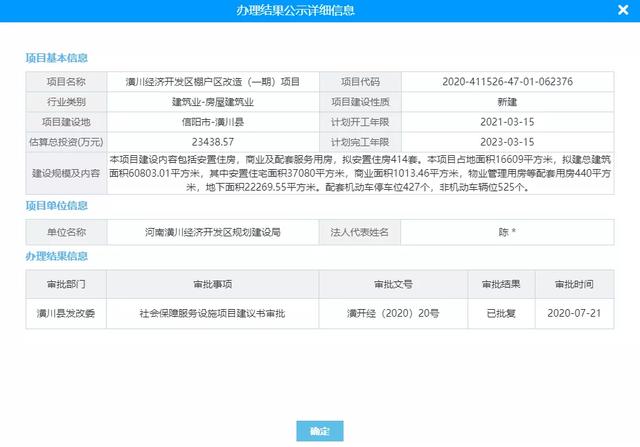Select project name 潢川经济开发区棚户区改造（一期）项目
Screen dimensions: 640x447
pos(213,82)
